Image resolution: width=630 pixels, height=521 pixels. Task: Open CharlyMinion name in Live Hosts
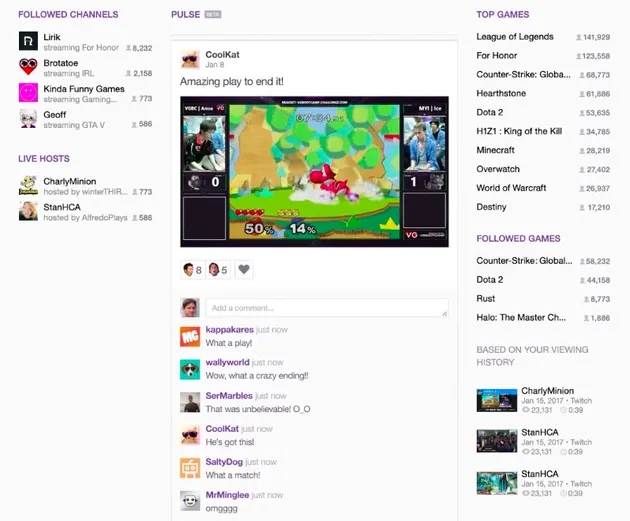[70, 181]
